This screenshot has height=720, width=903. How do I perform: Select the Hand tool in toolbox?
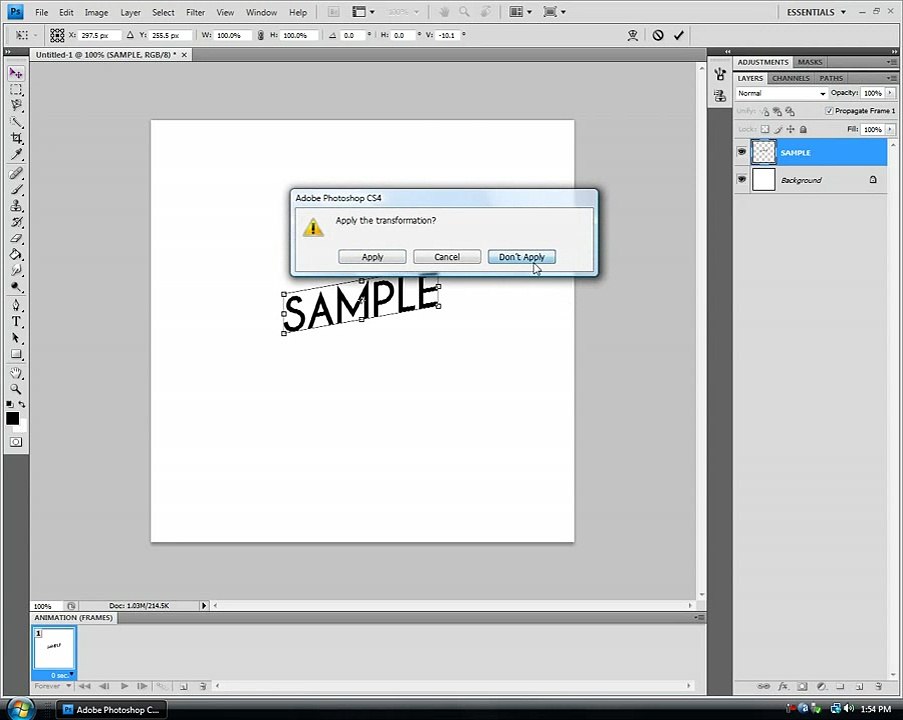click(16, 373)
